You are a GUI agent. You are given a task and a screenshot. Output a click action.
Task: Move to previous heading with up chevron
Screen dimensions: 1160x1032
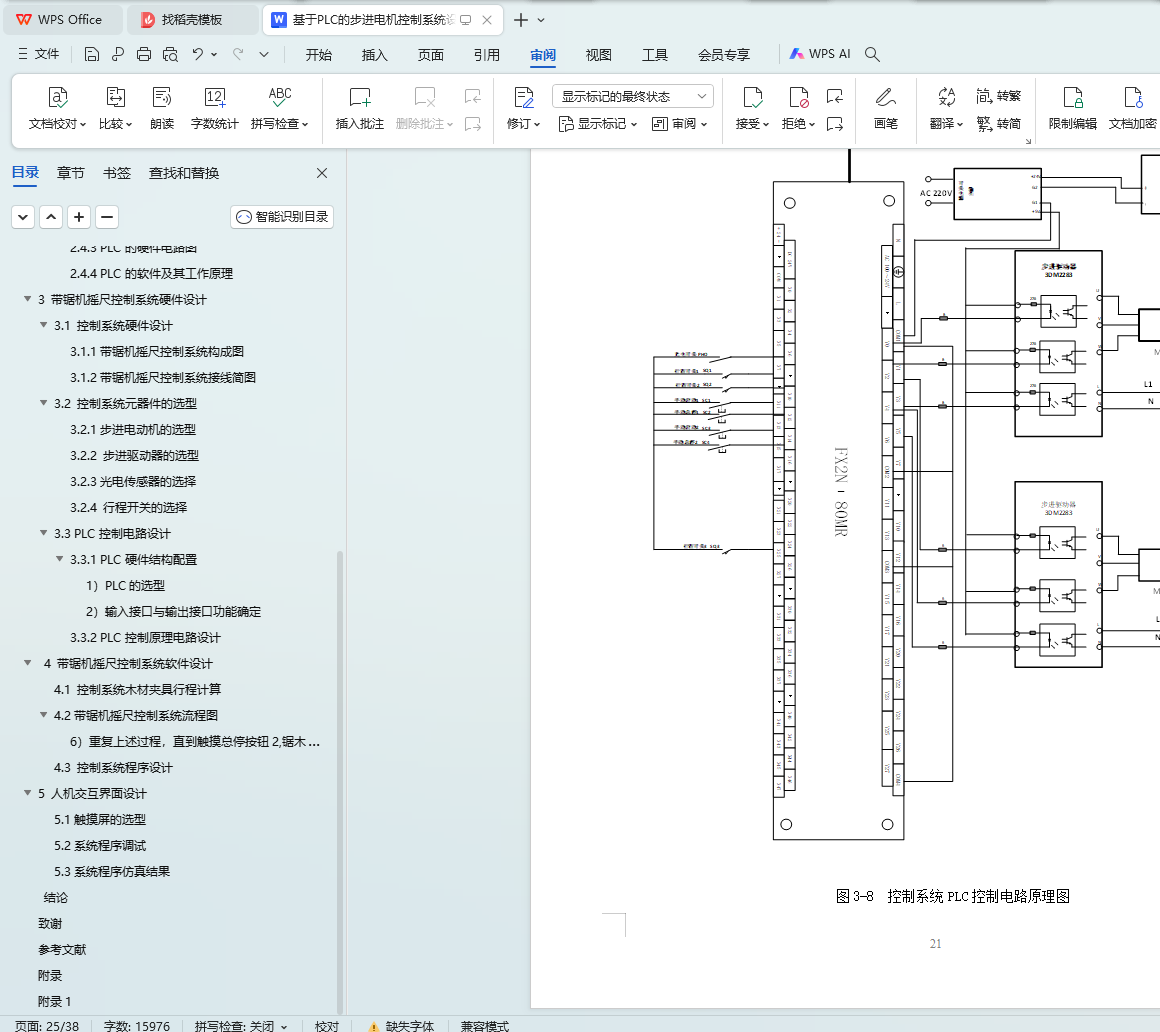click(51, 217)
